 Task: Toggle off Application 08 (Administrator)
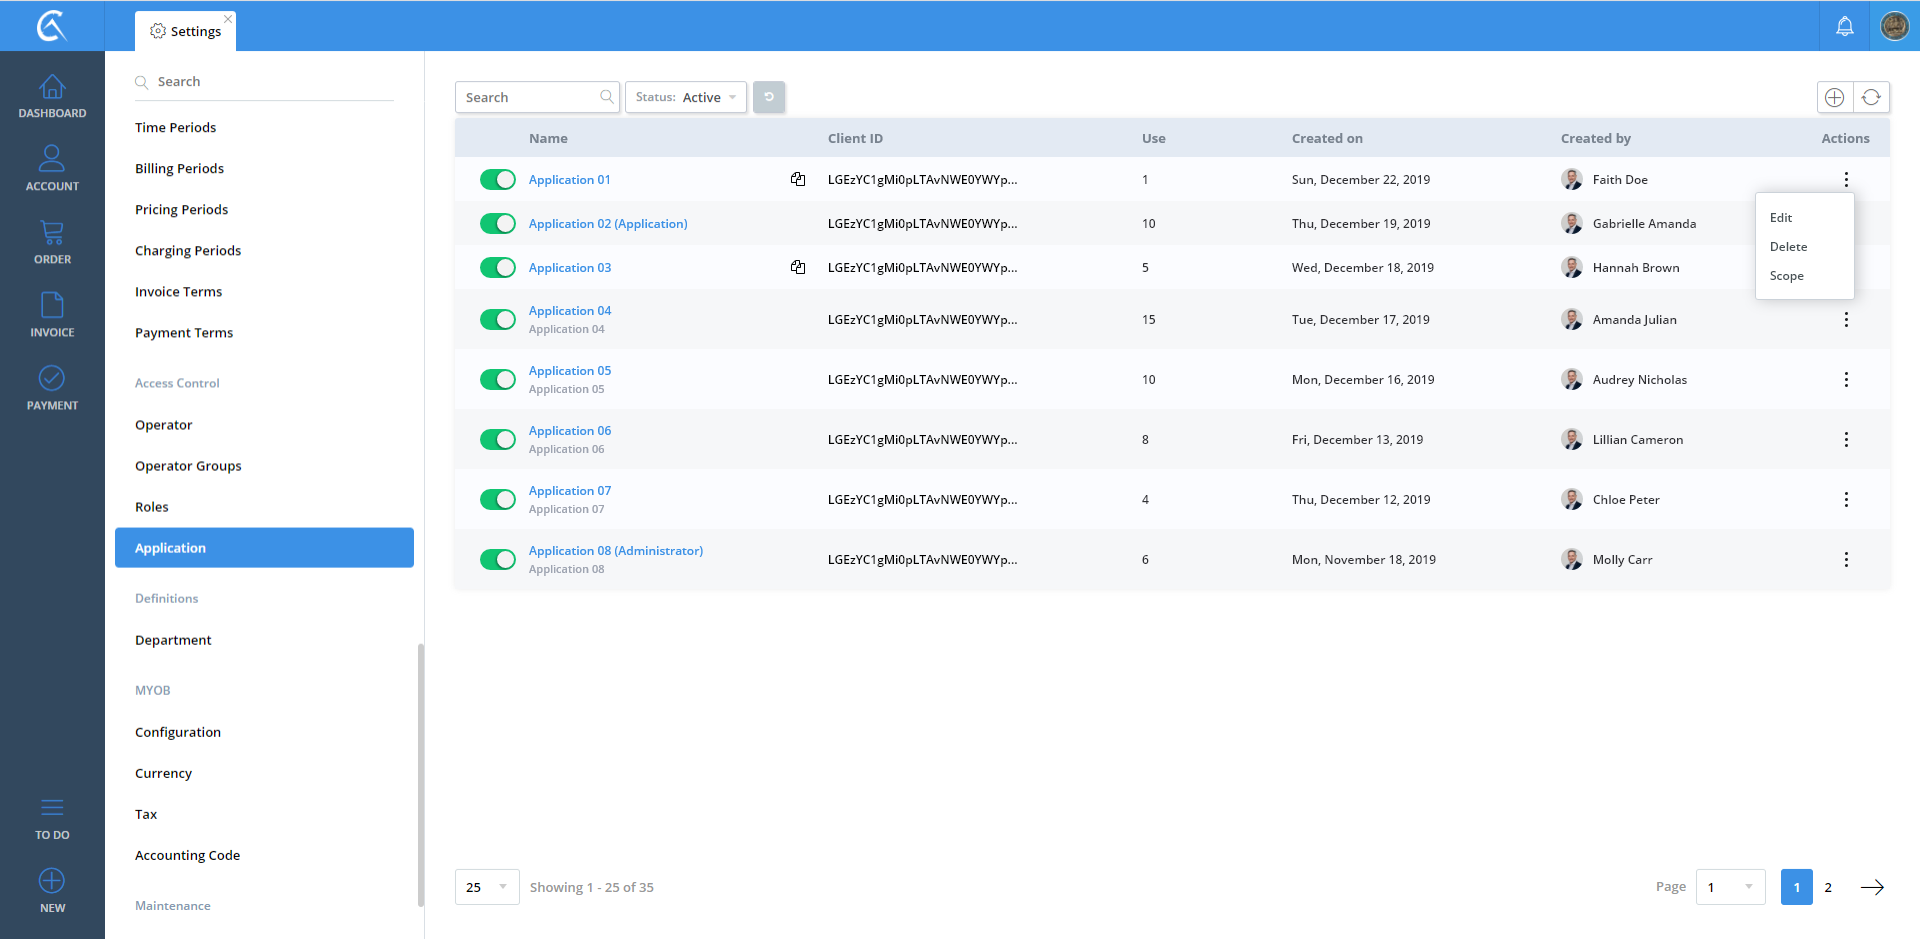(x=497, y=560)
